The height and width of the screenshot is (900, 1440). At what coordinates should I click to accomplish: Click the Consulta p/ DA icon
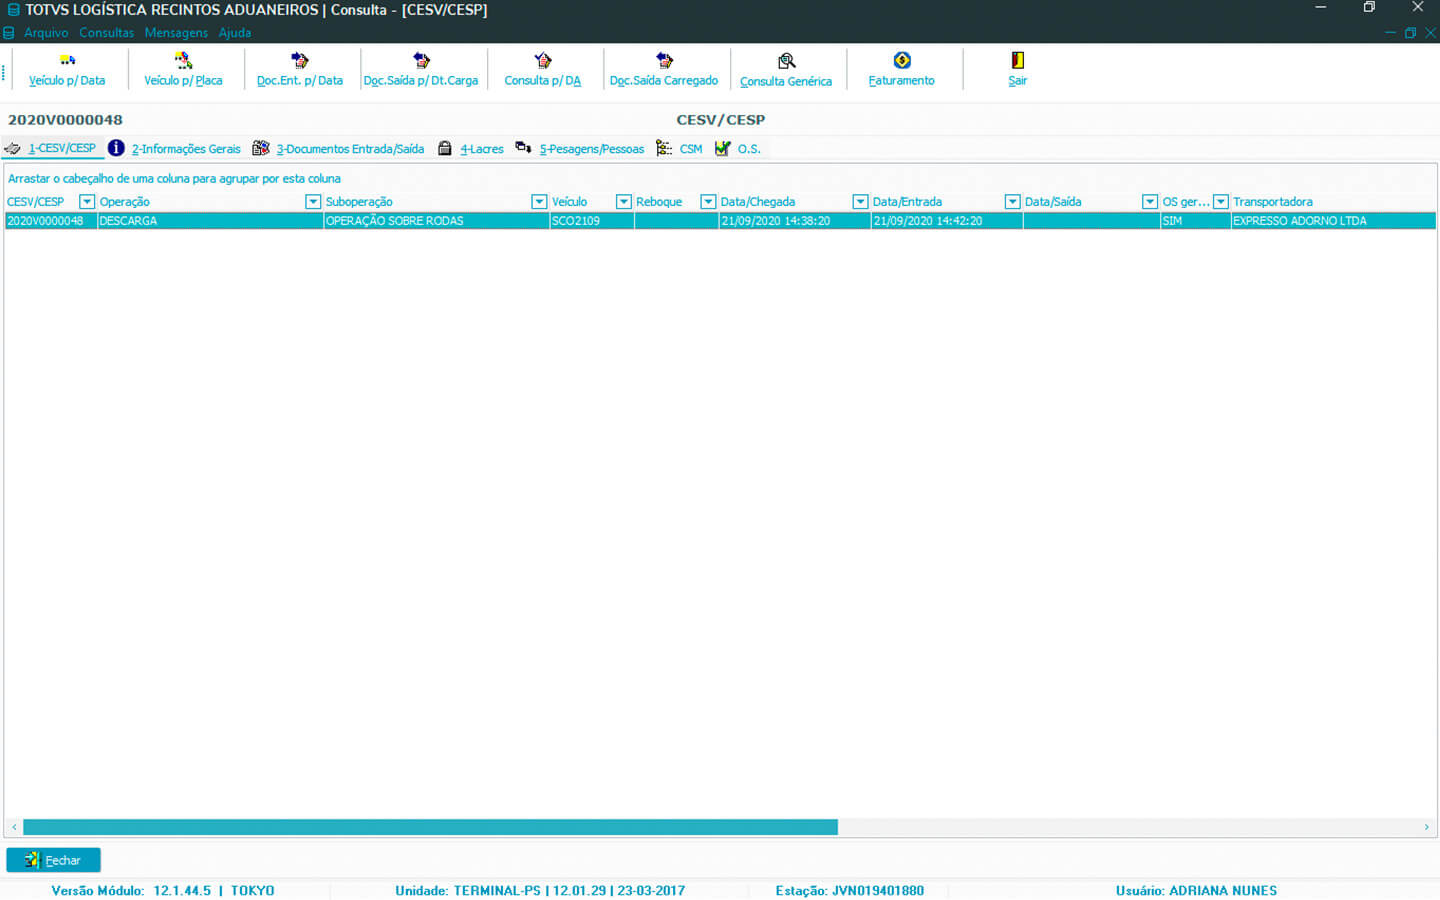pyautogui.click(x=542, y=61)
